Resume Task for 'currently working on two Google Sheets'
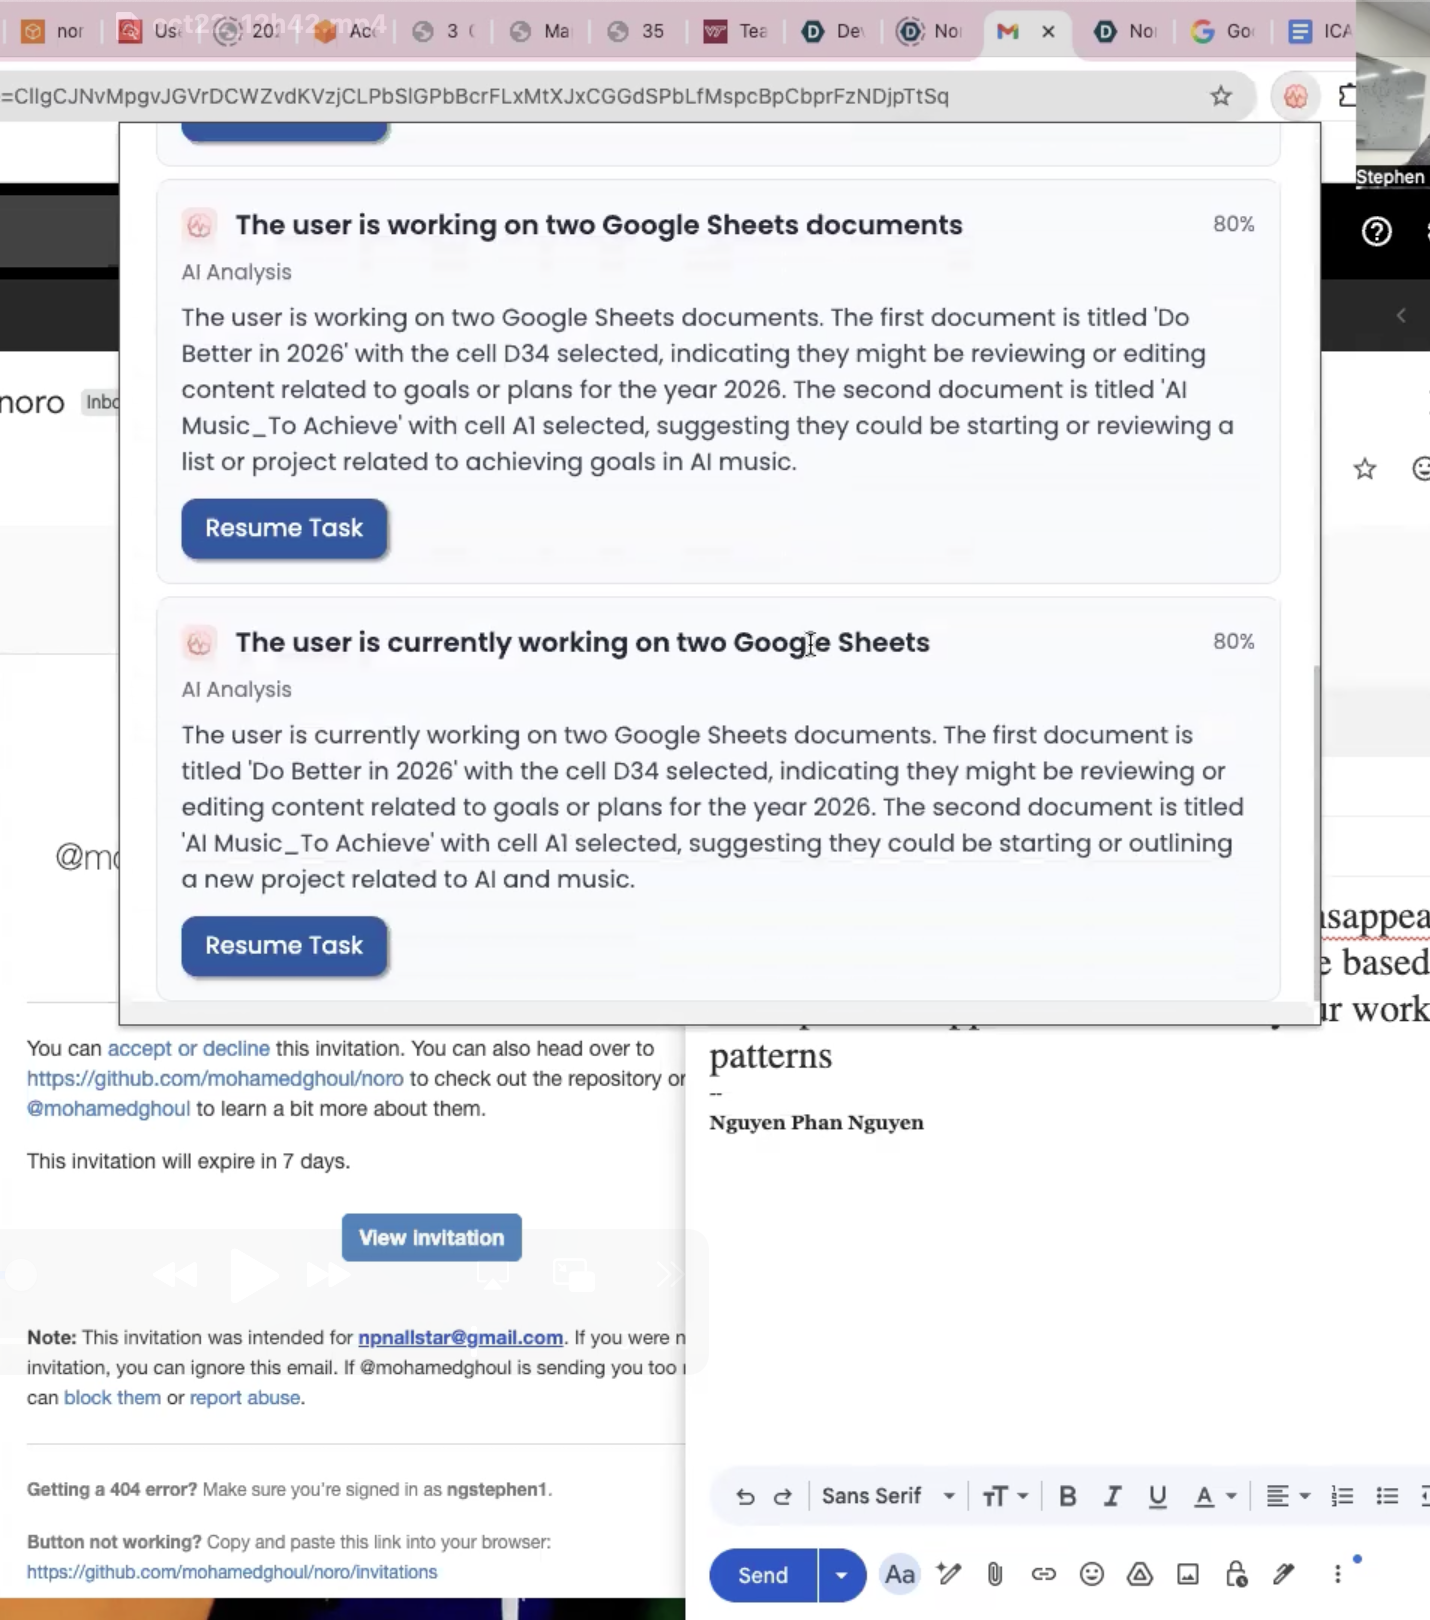Image resolution: width=1430 pixels, height=1620 pixels. tap(284, 945)
